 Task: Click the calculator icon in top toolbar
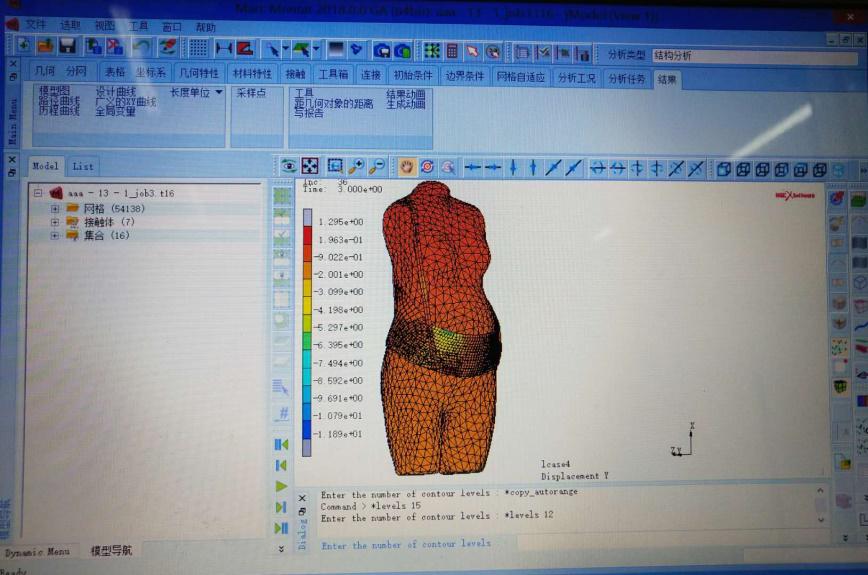point(452,50)
